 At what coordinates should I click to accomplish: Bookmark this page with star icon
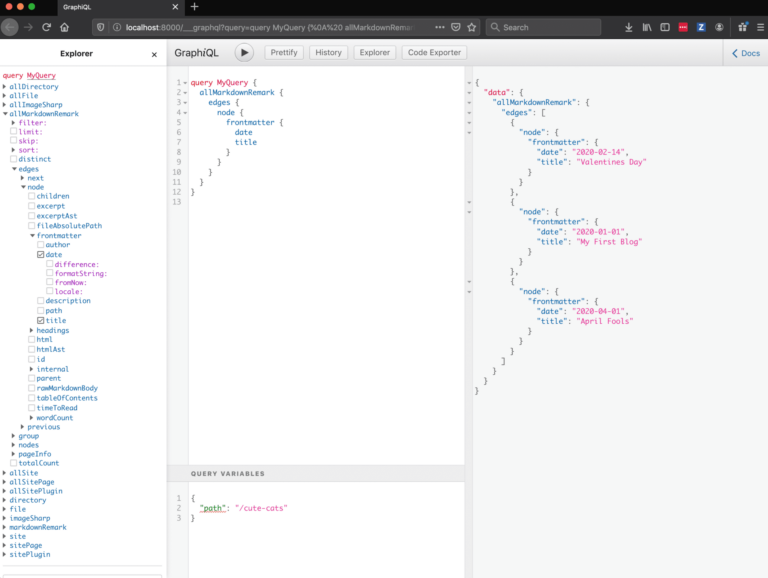click(x=471, y=27)
